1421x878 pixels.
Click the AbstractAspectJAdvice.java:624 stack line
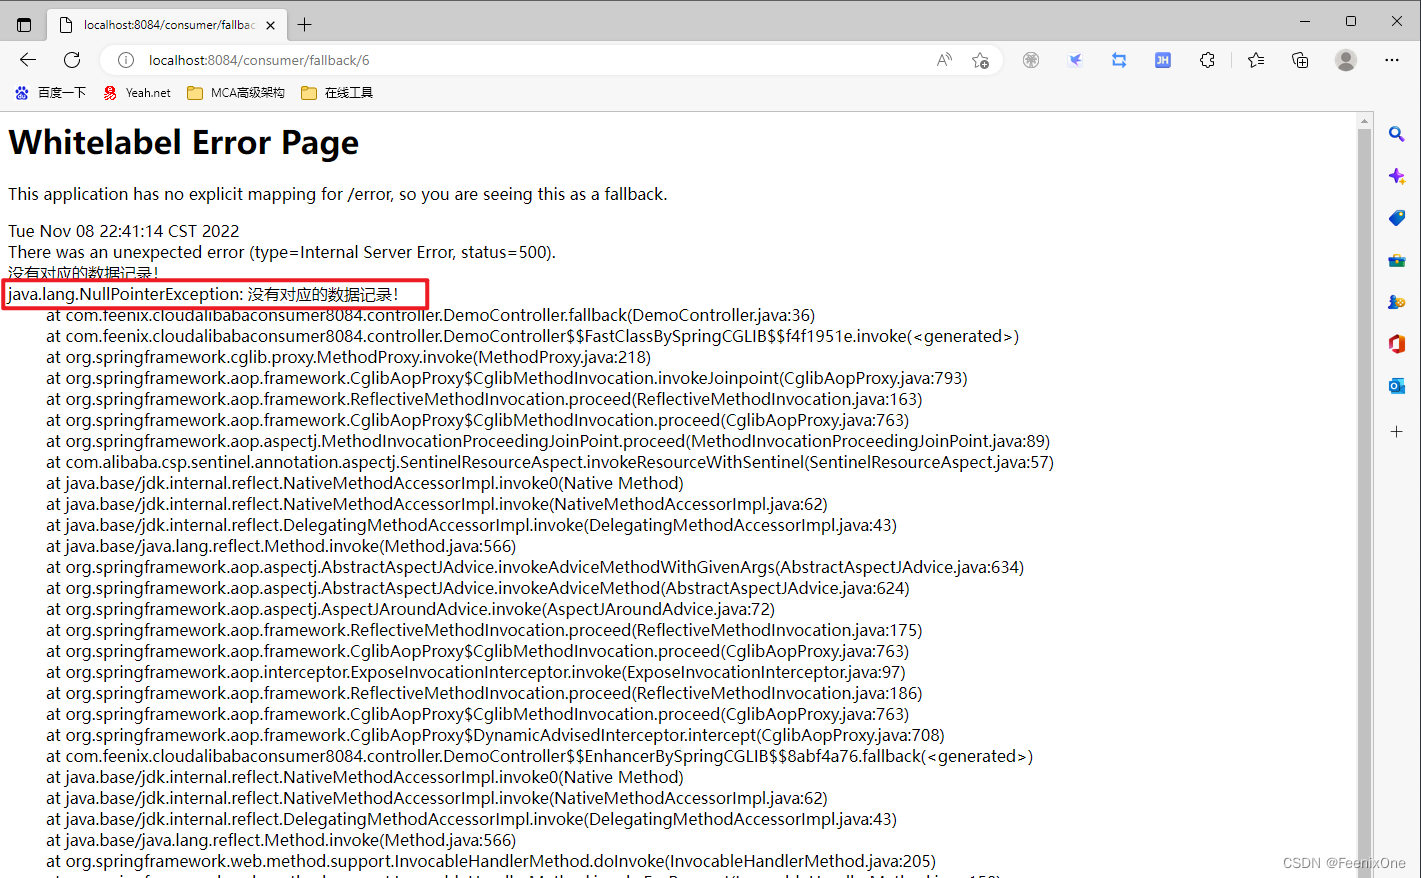click(x=478, y=588)
